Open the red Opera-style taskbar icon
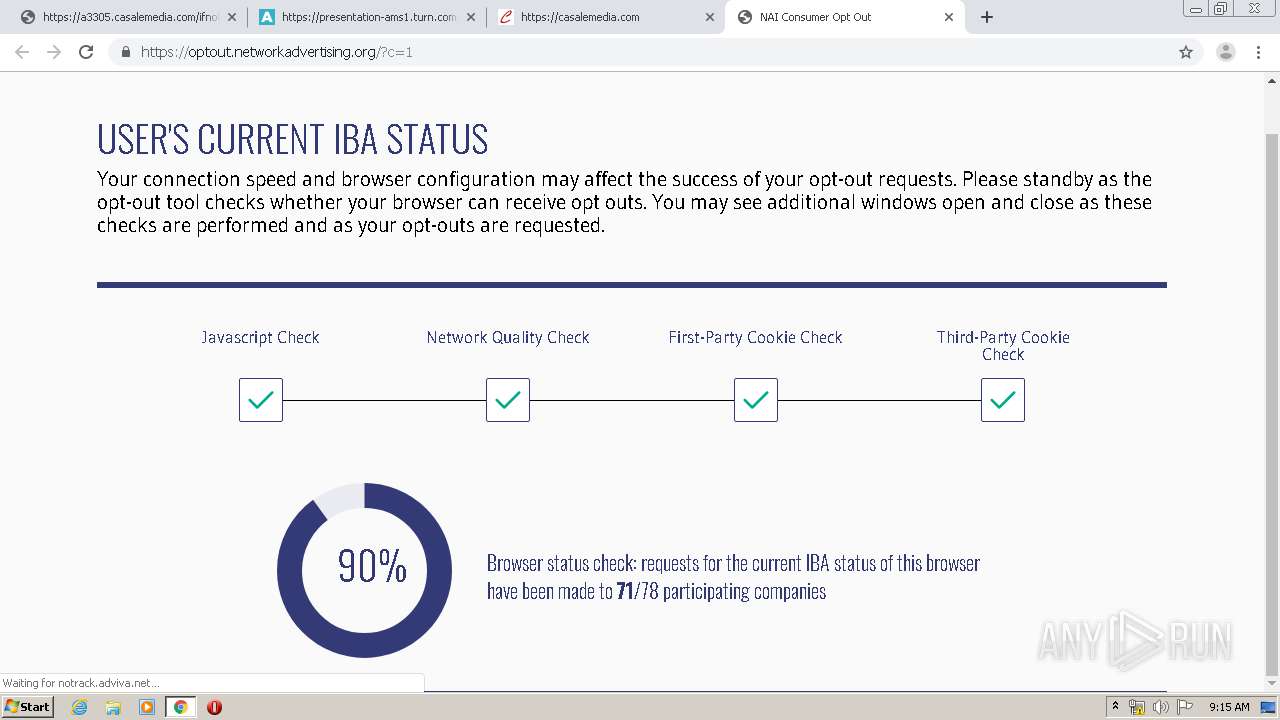The width and height of the screenshot is (1280, 720). 214,707
